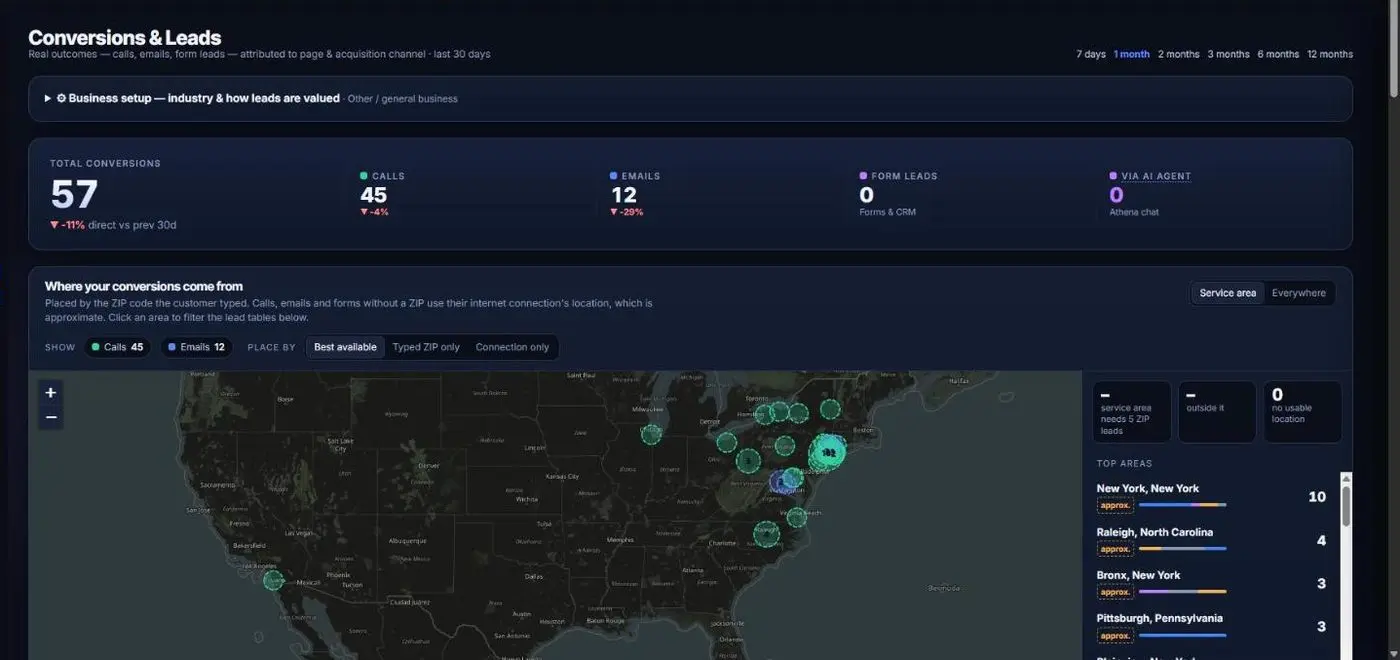The width and height of the screenshot is (1400, 660).
Task: Click the Calls count 45 stat
Action: (x=373, y=195)
